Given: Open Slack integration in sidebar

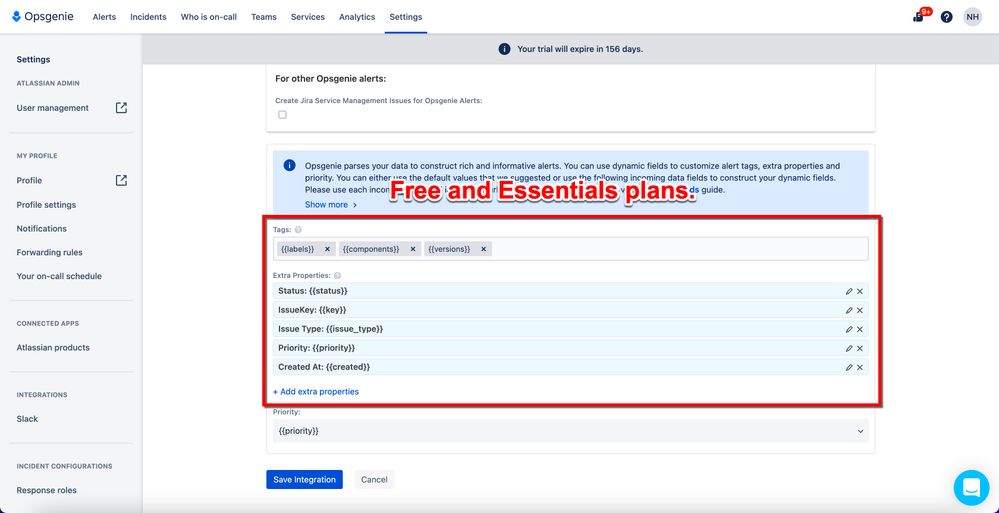Looking at the screenshot, I should (27, 419).
